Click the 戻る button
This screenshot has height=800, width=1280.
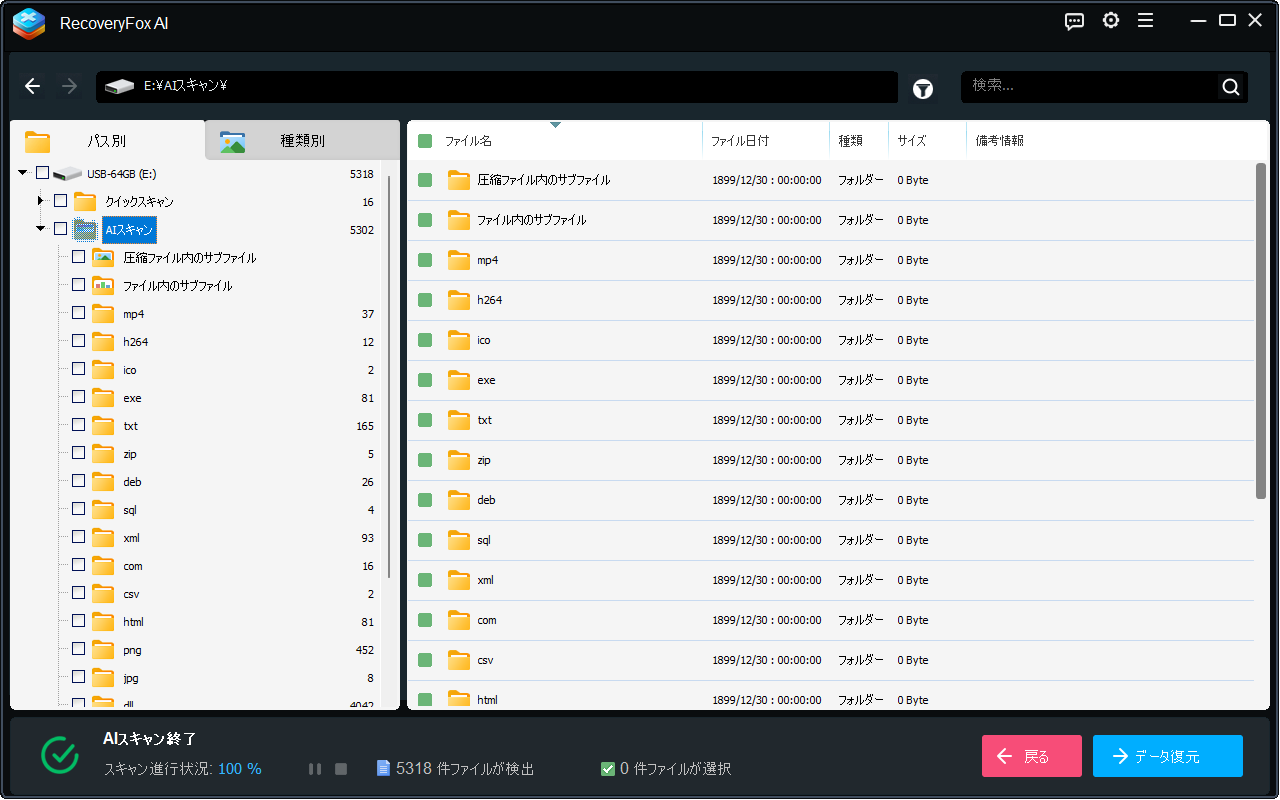pyautogui.click(x=1032, y=756)
